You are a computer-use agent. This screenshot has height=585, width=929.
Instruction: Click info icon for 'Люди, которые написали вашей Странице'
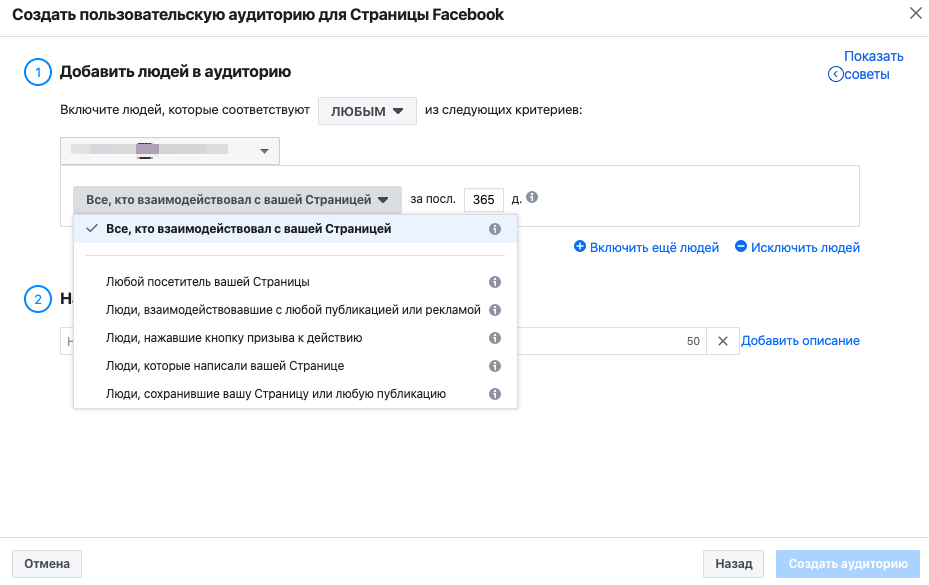pyautogui.click(x=494, y=366)
